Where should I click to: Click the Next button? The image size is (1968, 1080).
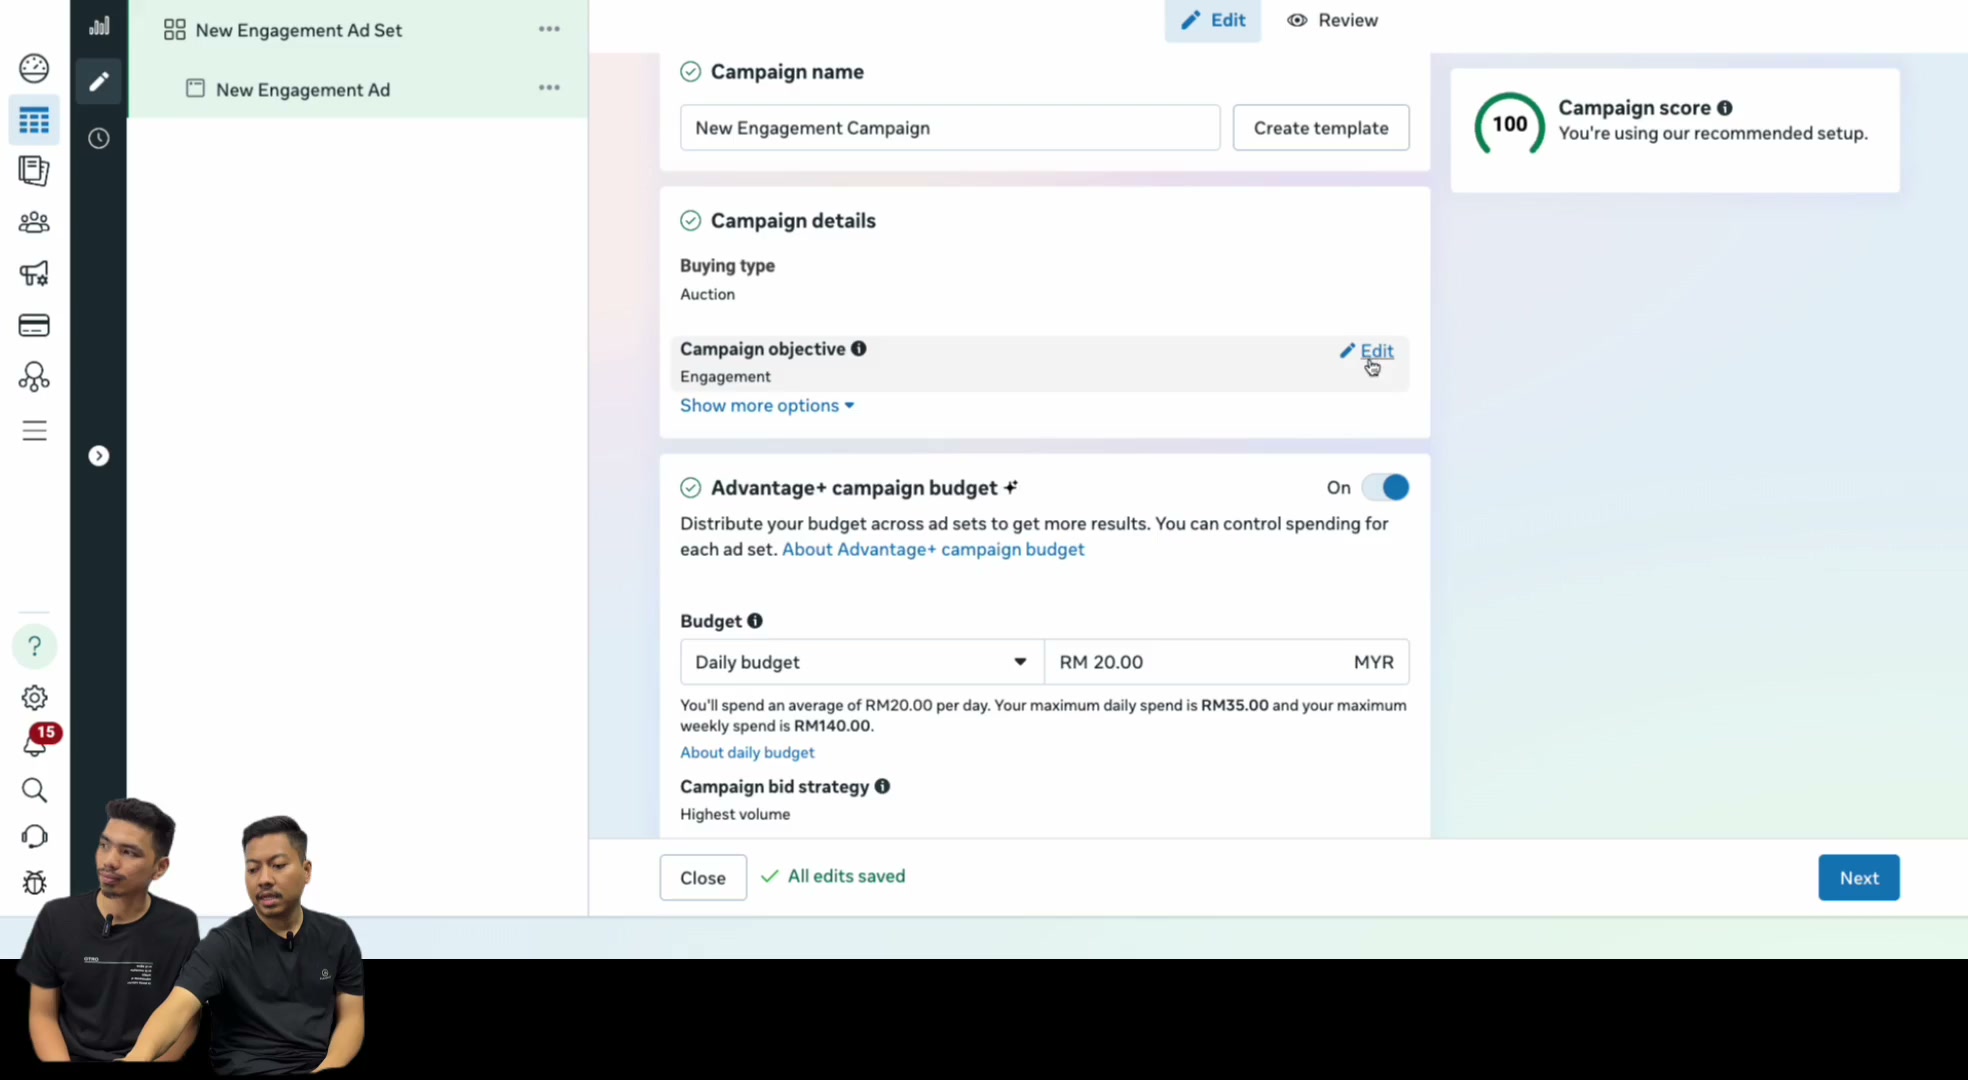(x=1859, y=878)
